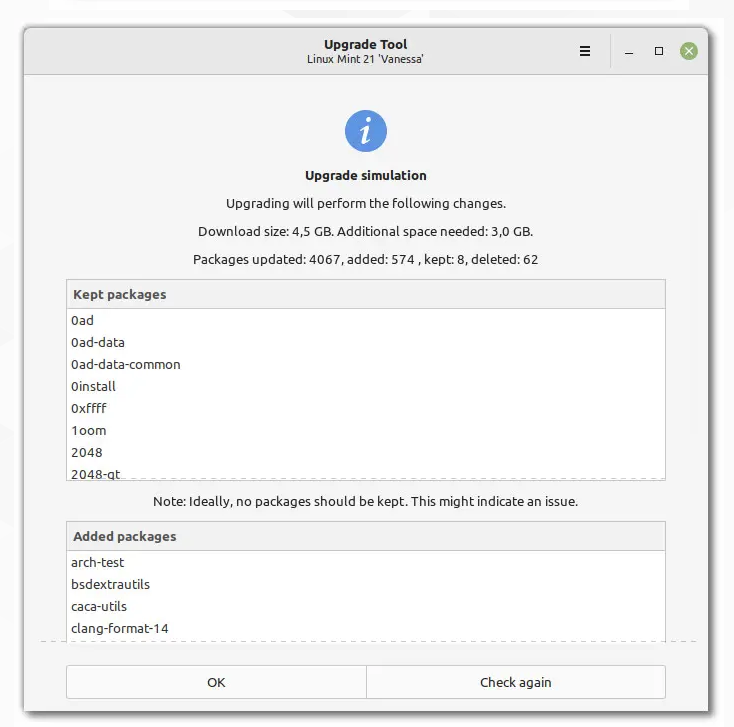This screenshot has width=734, height=727.
Task: Click the blue information icon
Action: click(366, 131)
